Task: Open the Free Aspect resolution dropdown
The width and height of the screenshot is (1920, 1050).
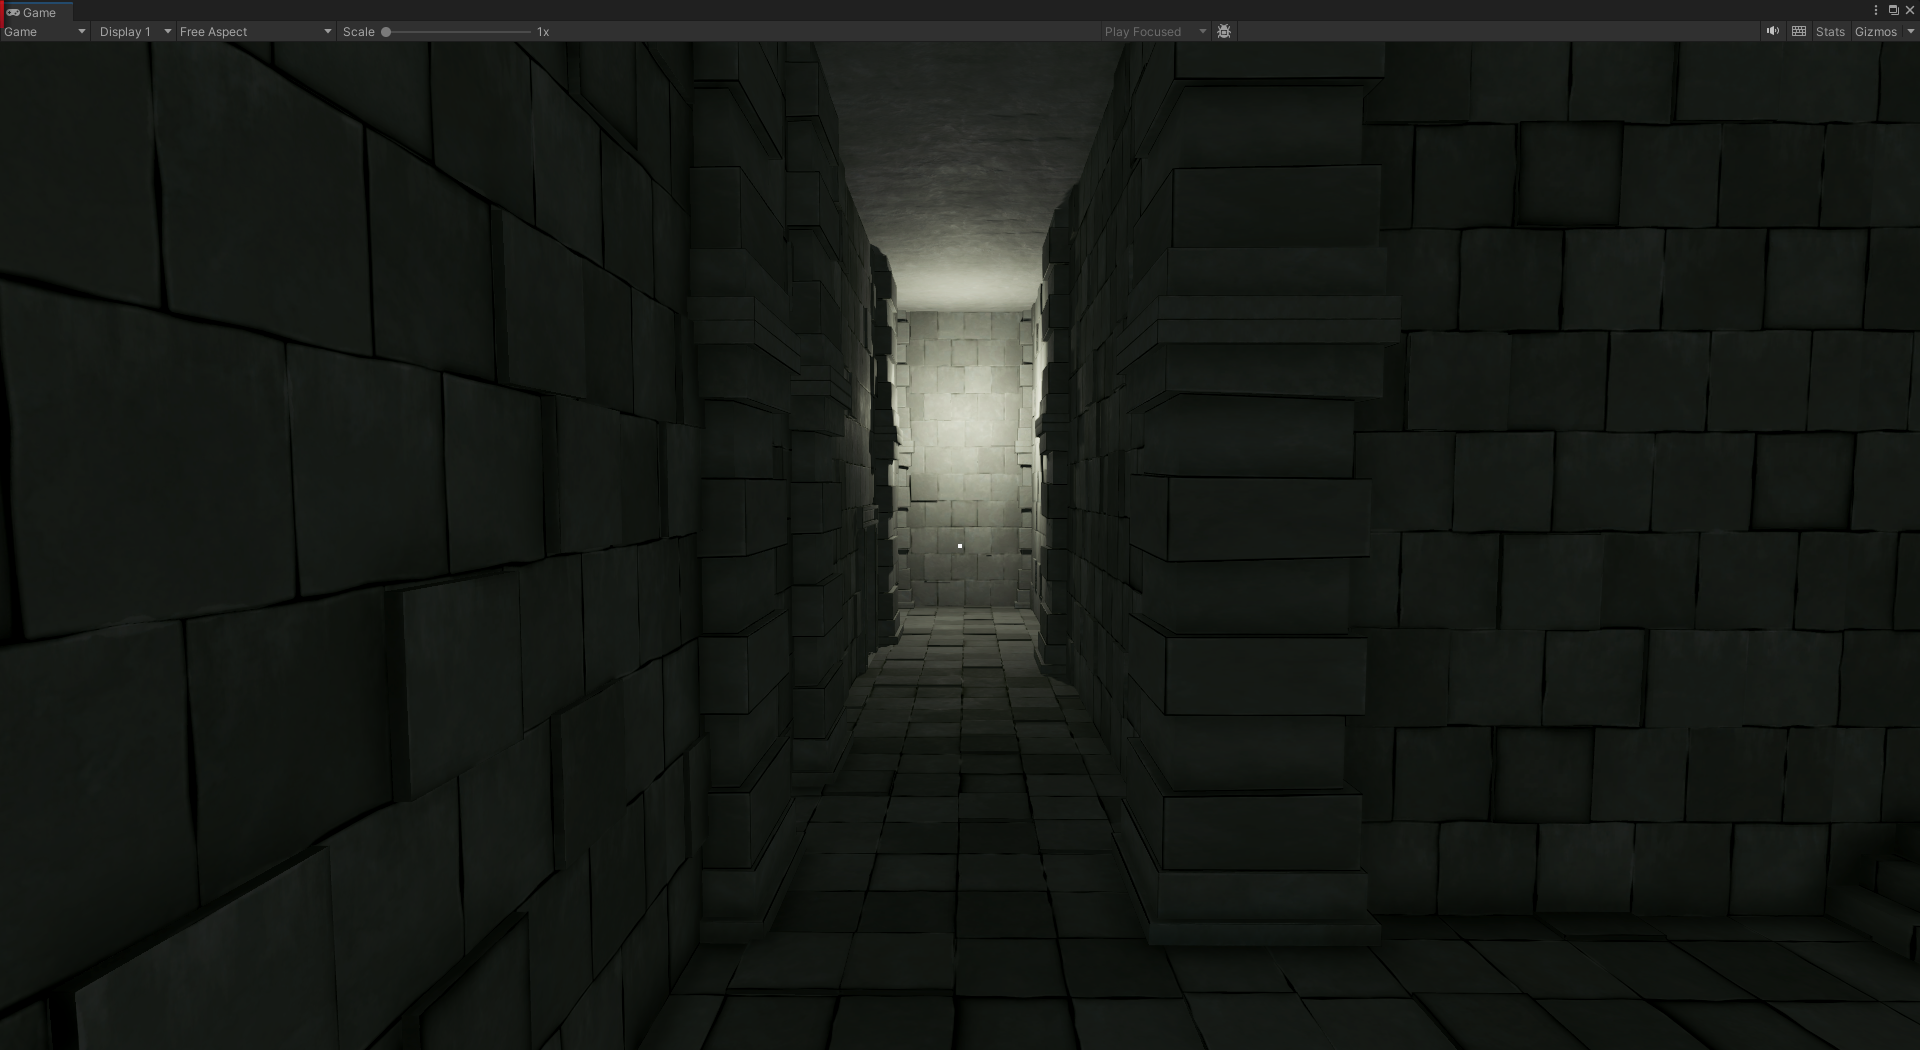Action: point(256,31)
